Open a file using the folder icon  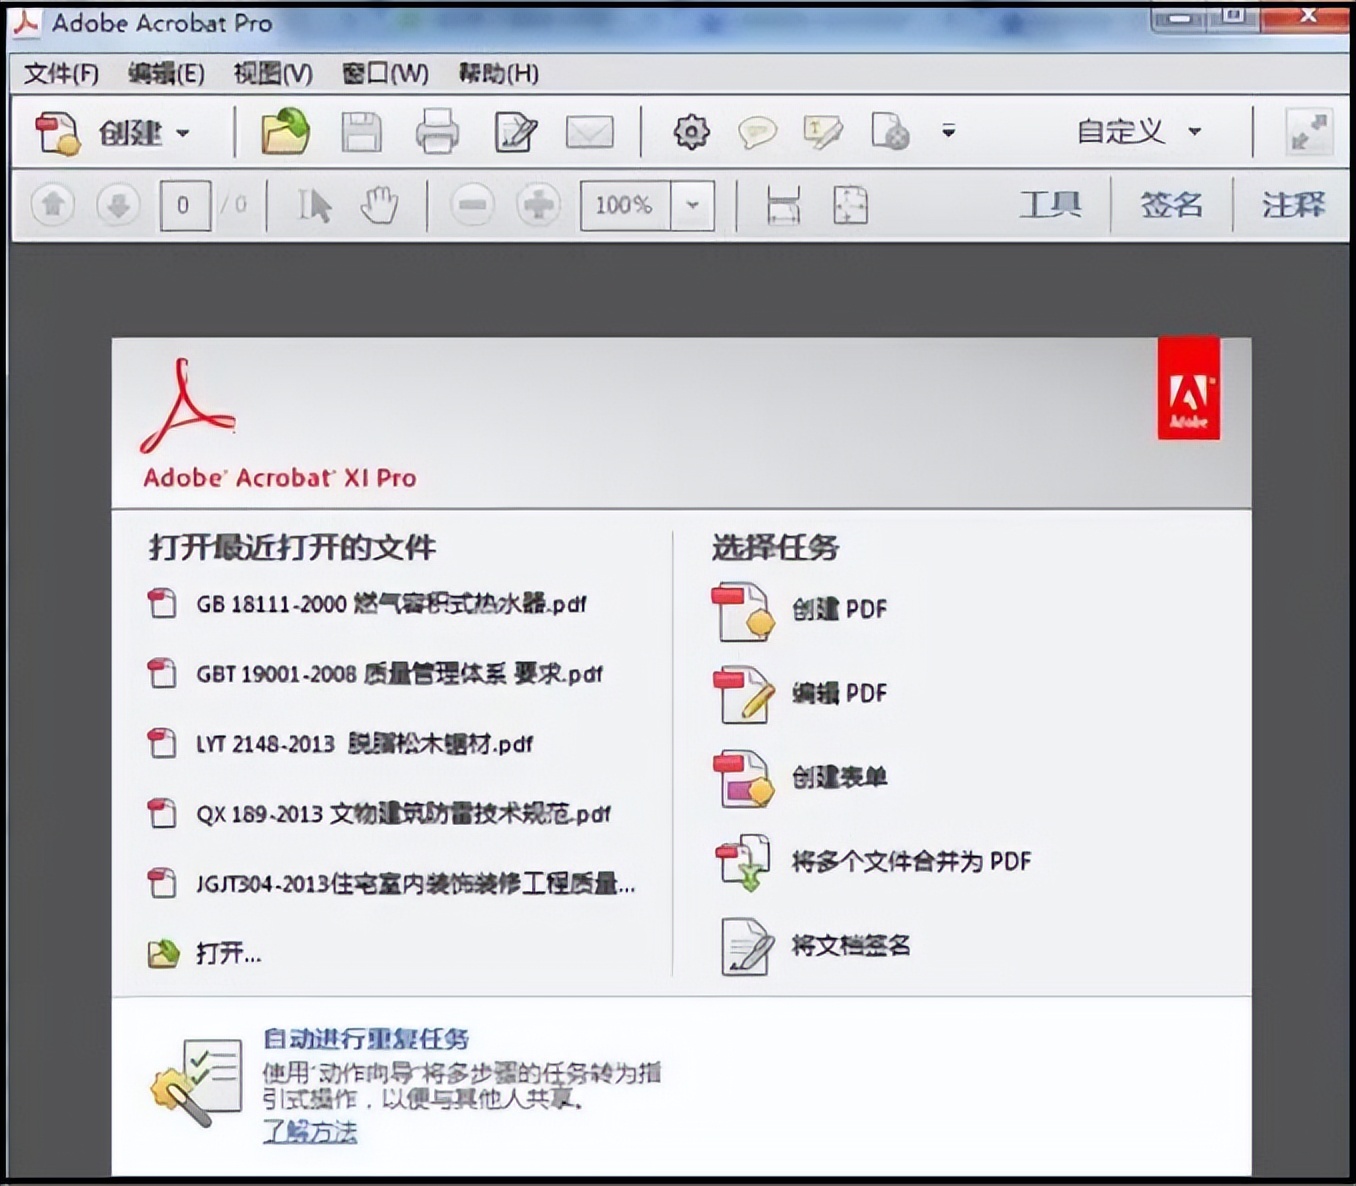[283, 131]
